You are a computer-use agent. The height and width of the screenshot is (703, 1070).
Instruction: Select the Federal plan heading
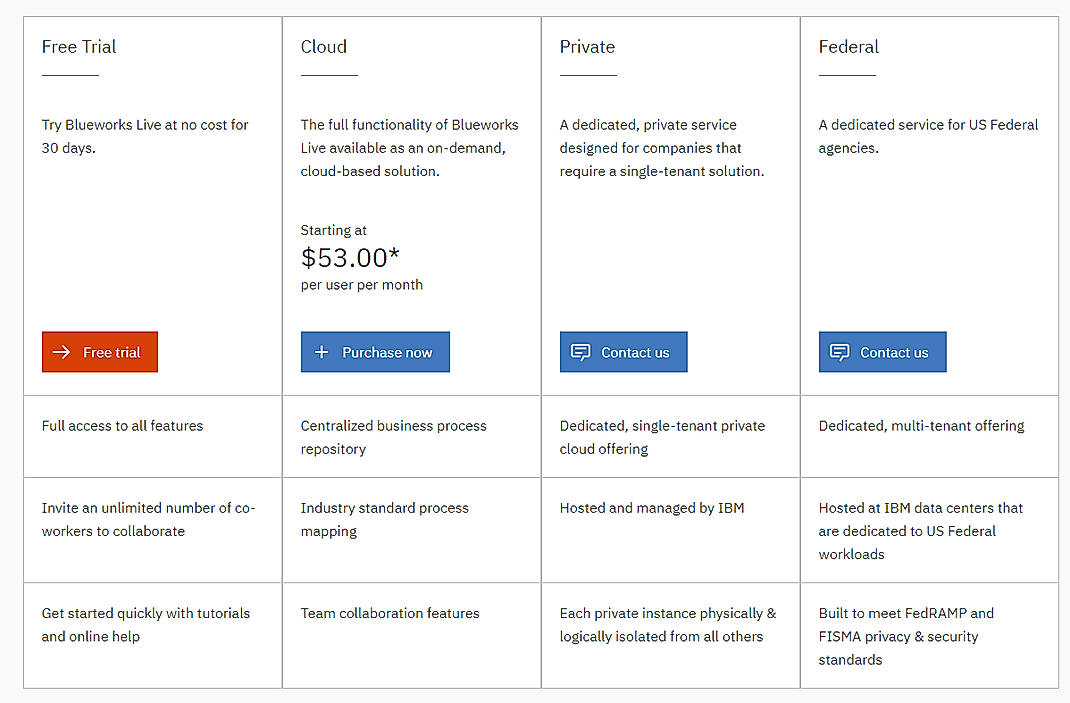848,47
